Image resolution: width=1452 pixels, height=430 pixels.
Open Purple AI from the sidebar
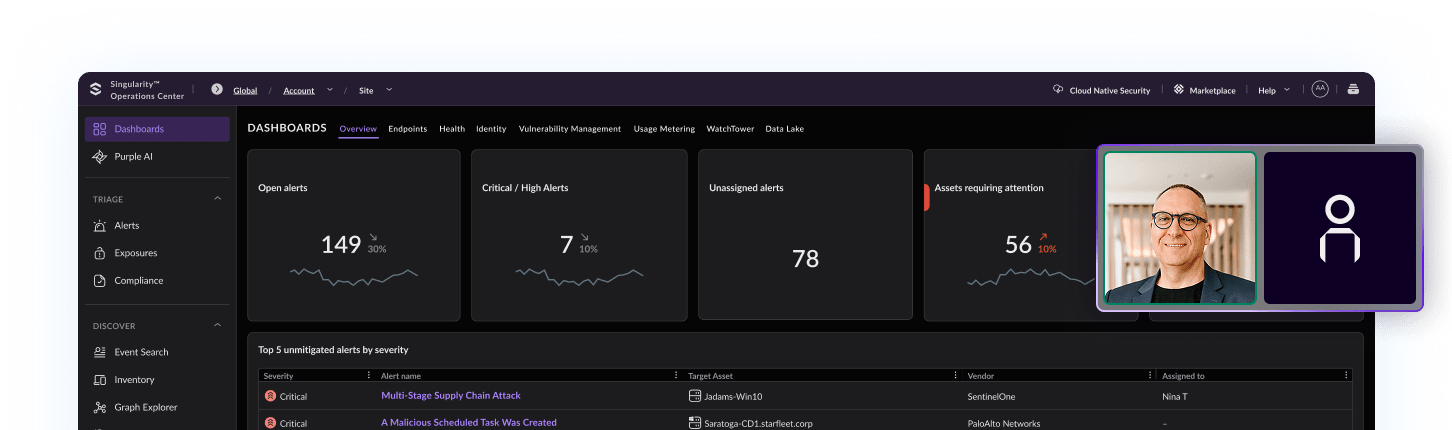pyautogui.click(x=133, y=157)
